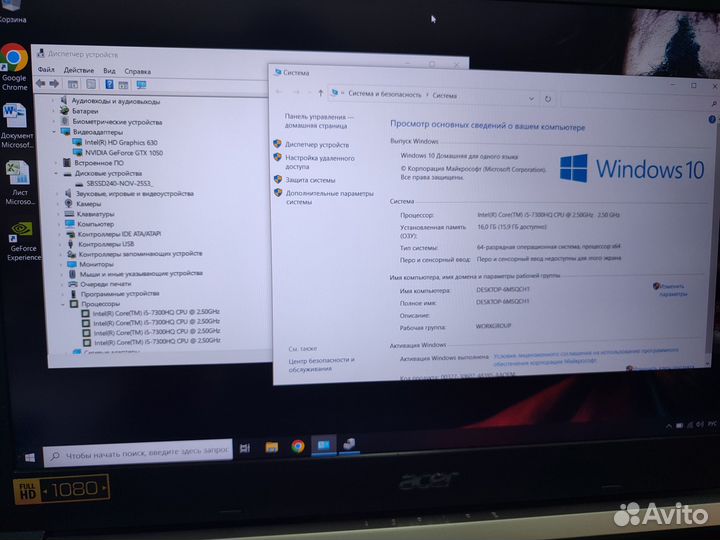Click the Task View taskbar icon
720x540 pixels.
click(x=245, y=447)
